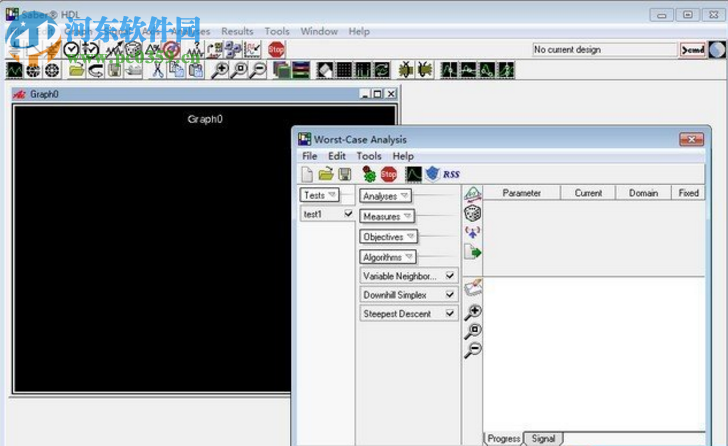The image size is (728, 446).
Task: Click the colored signal bars icon
Action: pyautogui.click(x=301, y=71)
